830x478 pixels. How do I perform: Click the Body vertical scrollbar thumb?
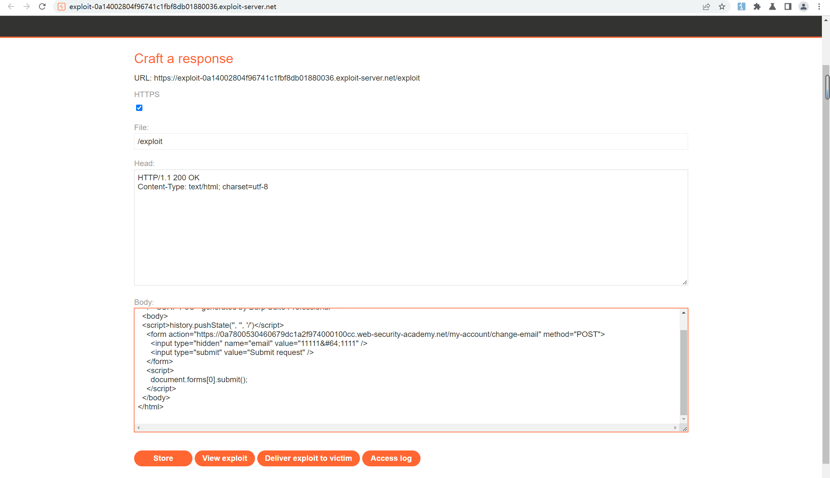[x=683, y=372]
